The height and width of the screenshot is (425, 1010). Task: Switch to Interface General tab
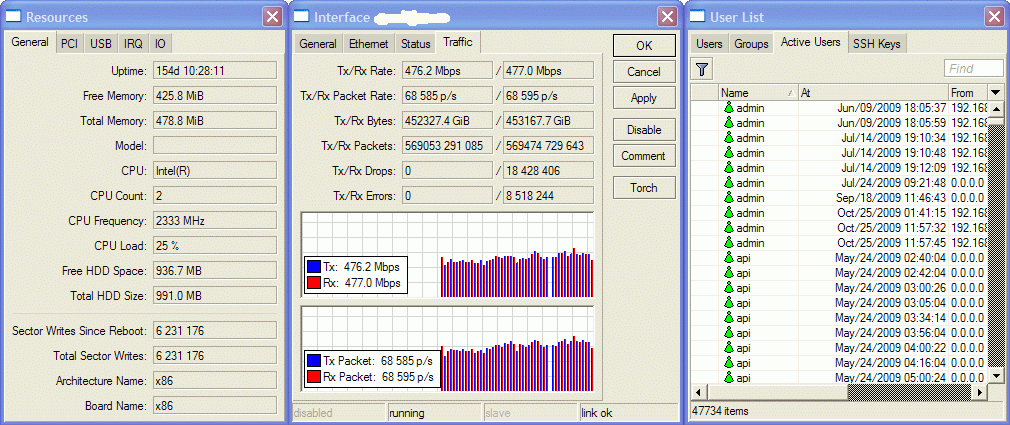(318, 44)
